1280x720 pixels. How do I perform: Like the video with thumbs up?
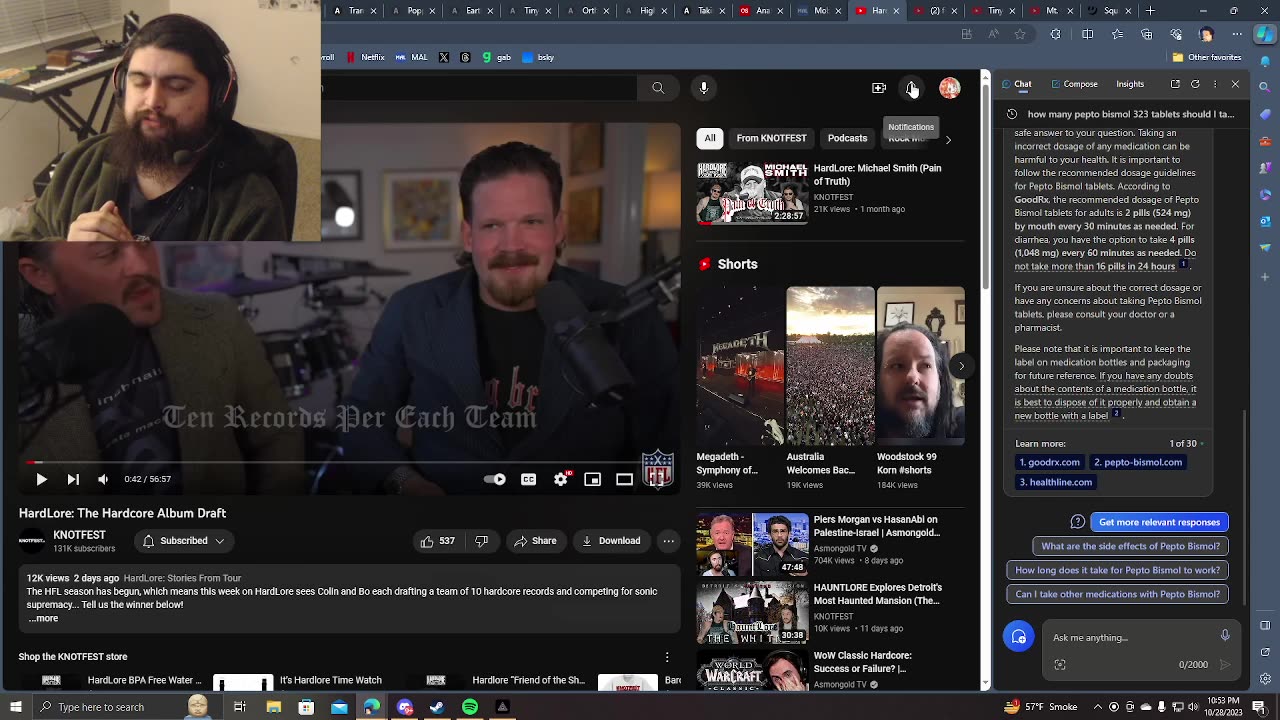[x=438, y=541]
